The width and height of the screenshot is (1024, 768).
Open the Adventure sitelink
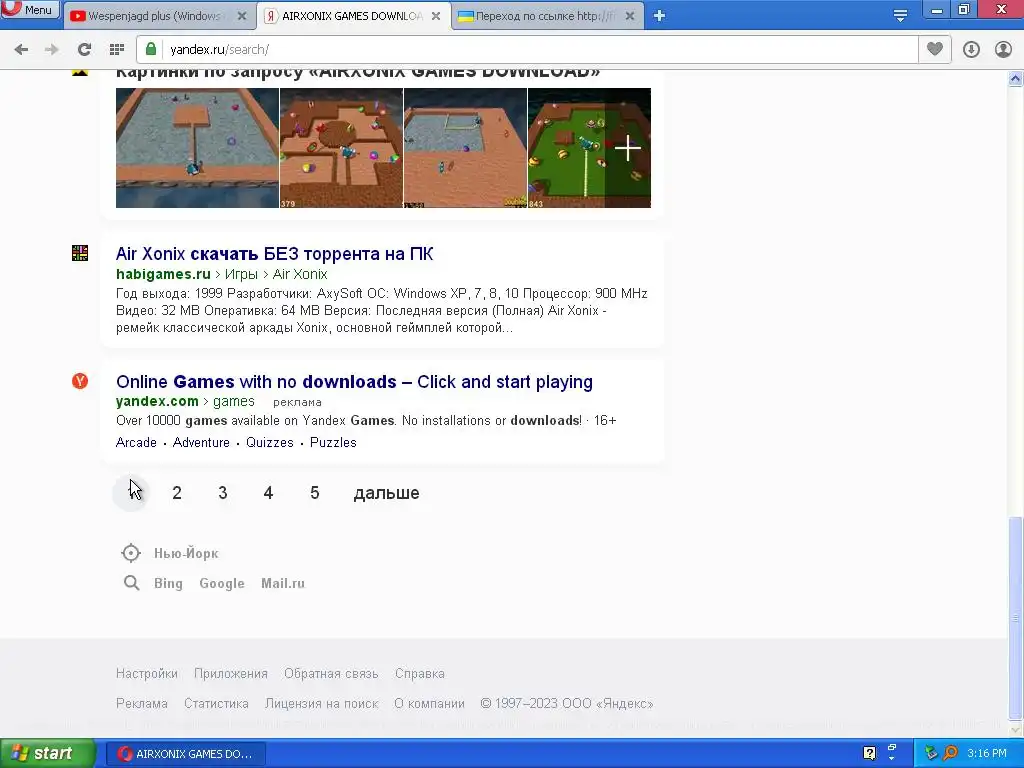click(201, 443)
